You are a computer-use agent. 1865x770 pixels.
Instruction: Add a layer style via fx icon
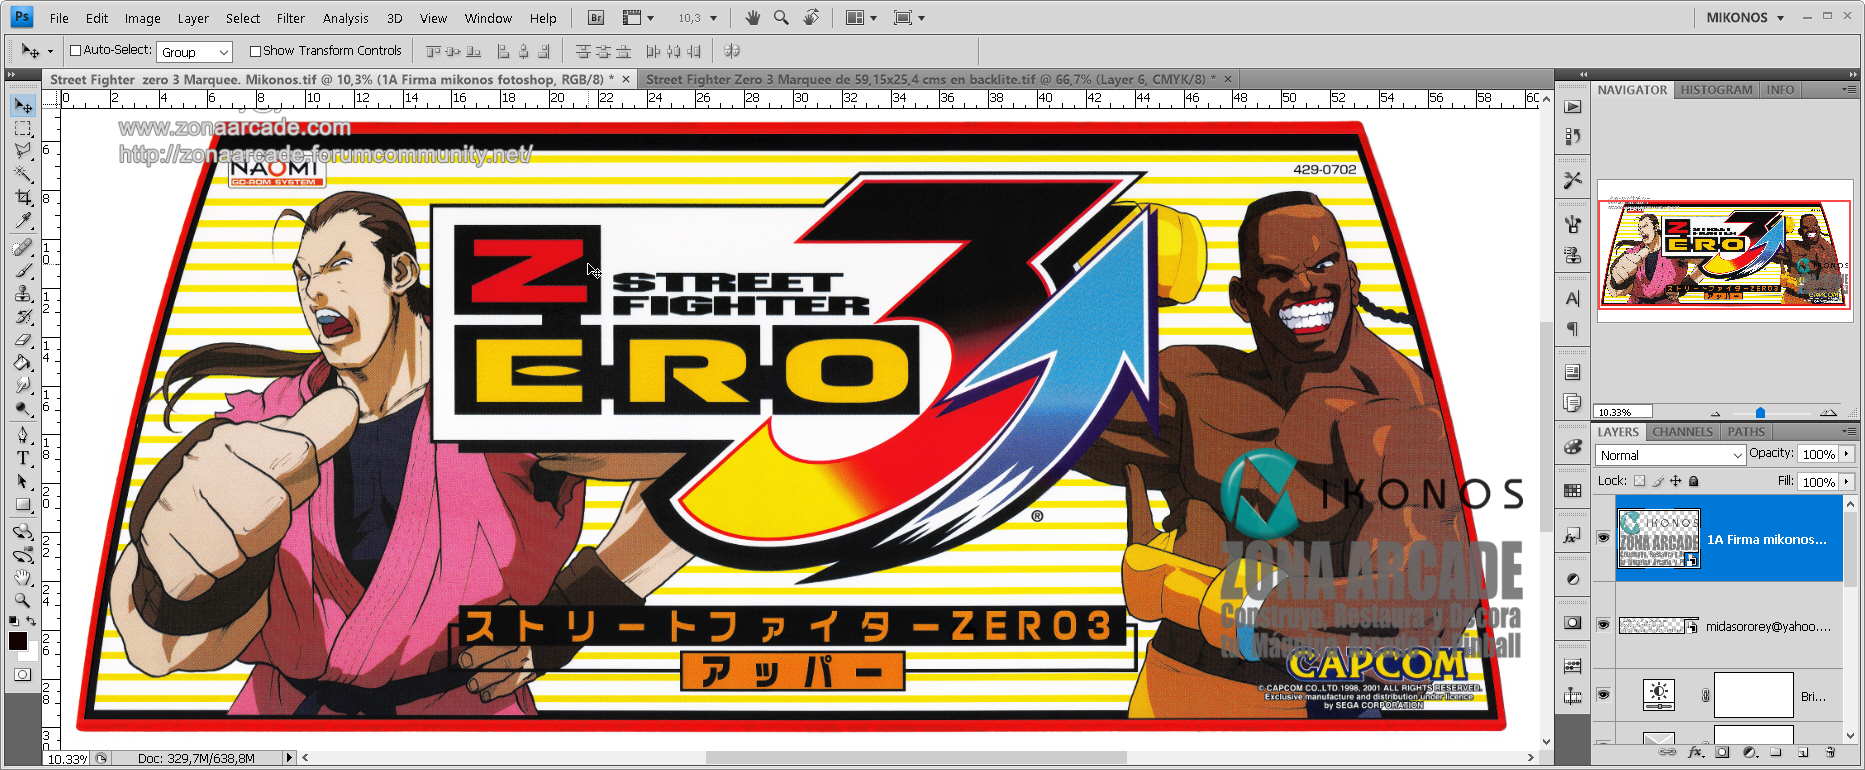click(1696, 752)
